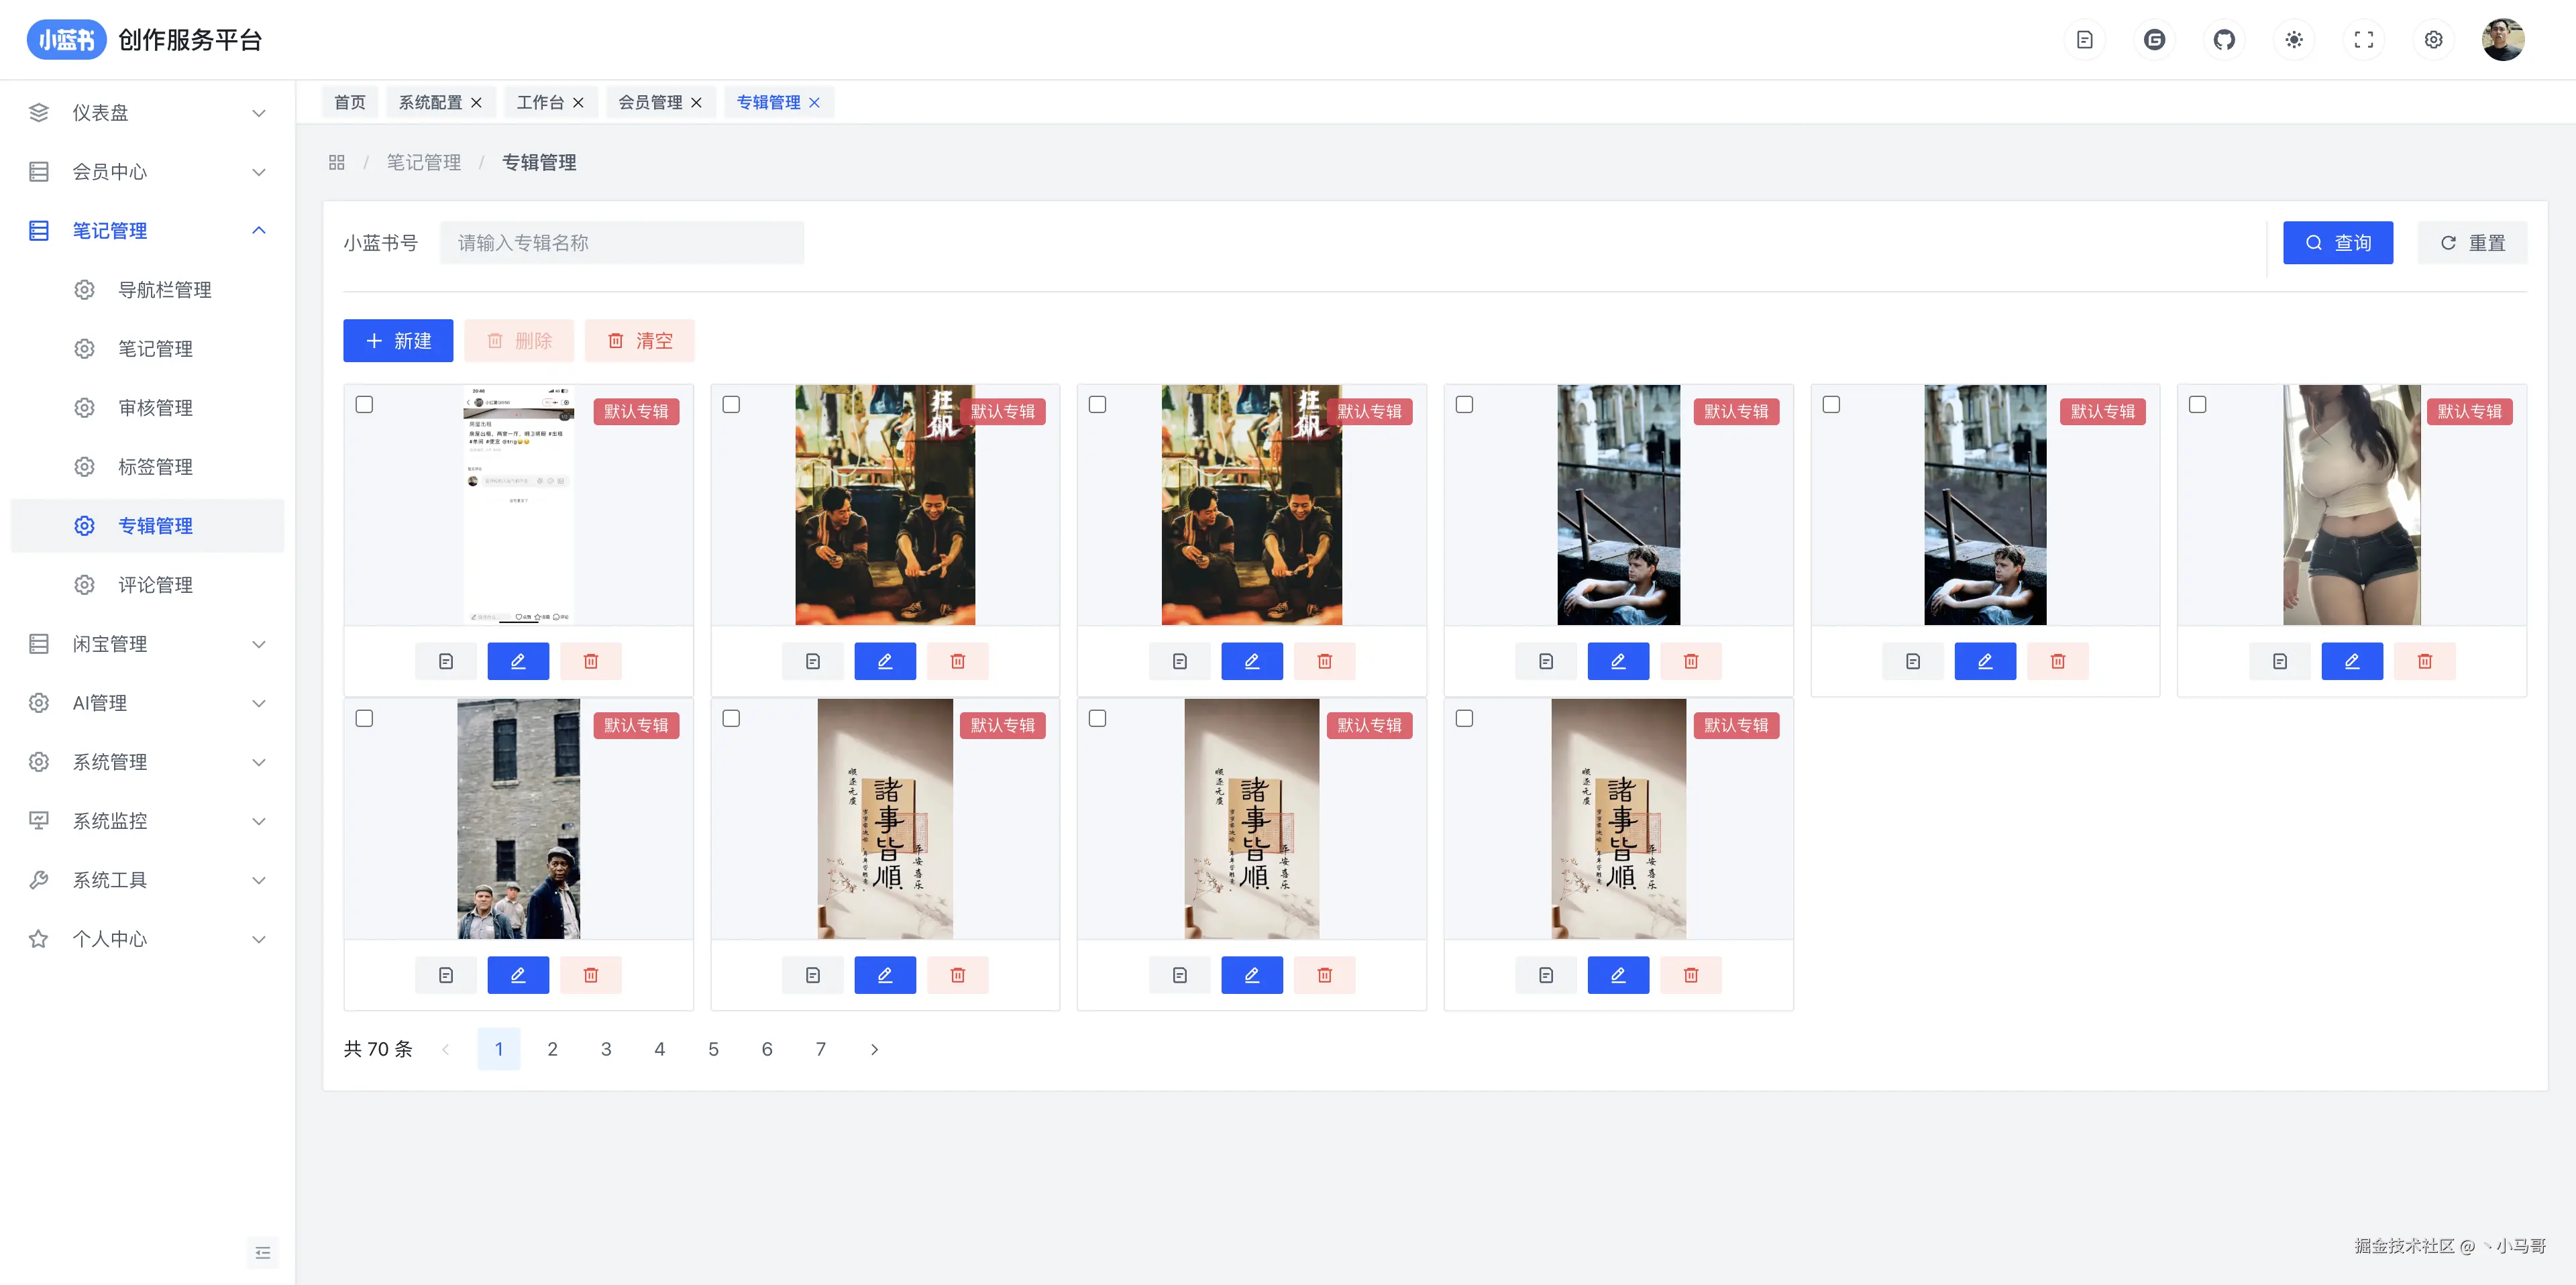Click the blue 新建 button
This screenshot has height=1285, width=2576.
(398, 341)
